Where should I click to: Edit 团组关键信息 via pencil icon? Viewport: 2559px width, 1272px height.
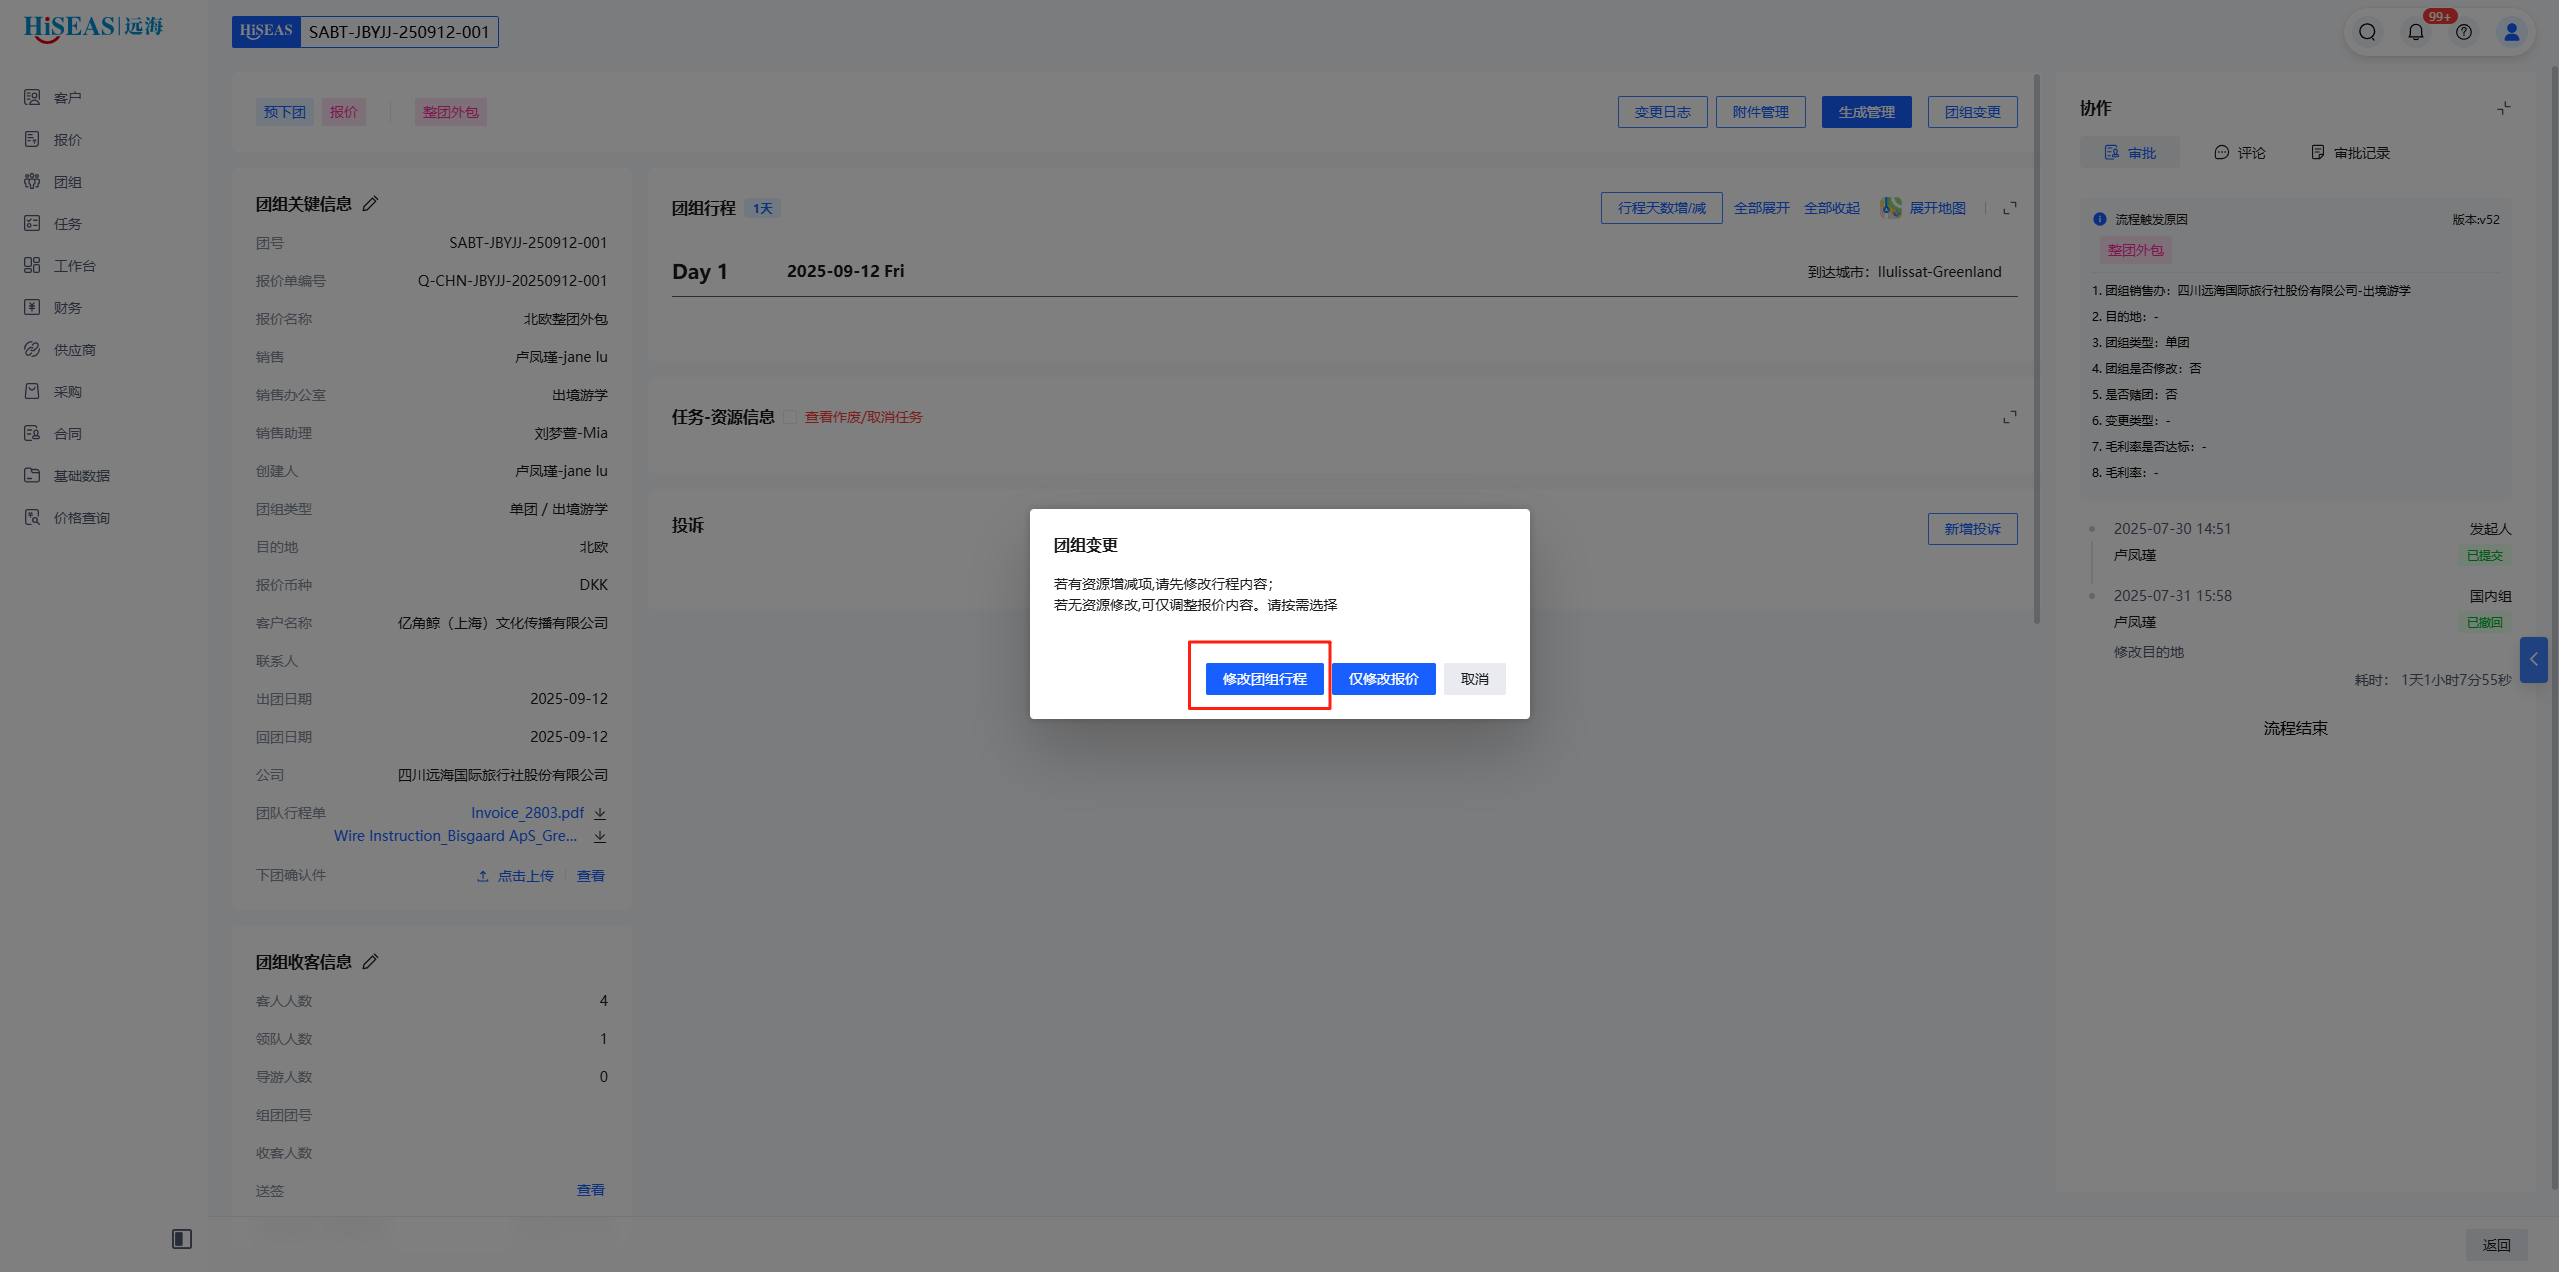pyautogui.click(x=370, y=204)
